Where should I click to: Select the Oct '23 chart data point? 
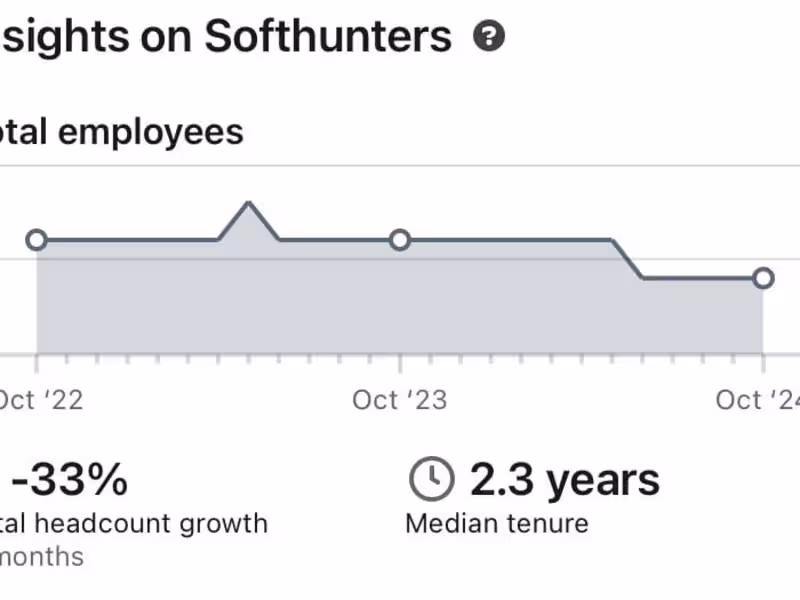tap(400, 240)
